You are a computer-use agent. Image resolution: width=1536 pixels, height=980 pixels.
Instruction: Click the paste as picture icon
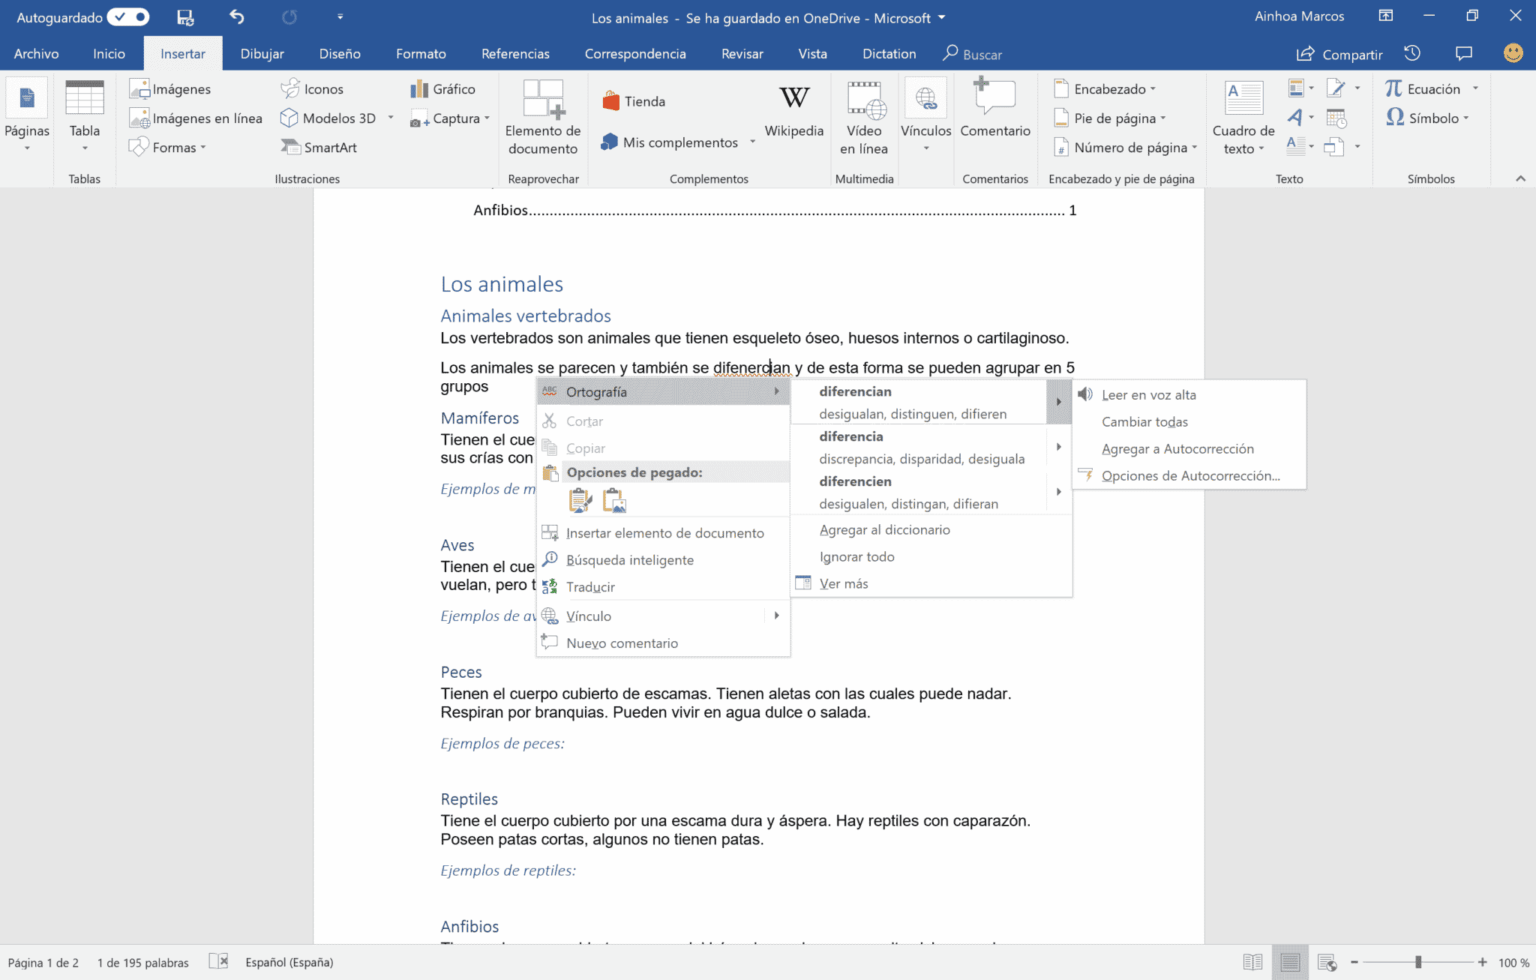click(614, 500)
